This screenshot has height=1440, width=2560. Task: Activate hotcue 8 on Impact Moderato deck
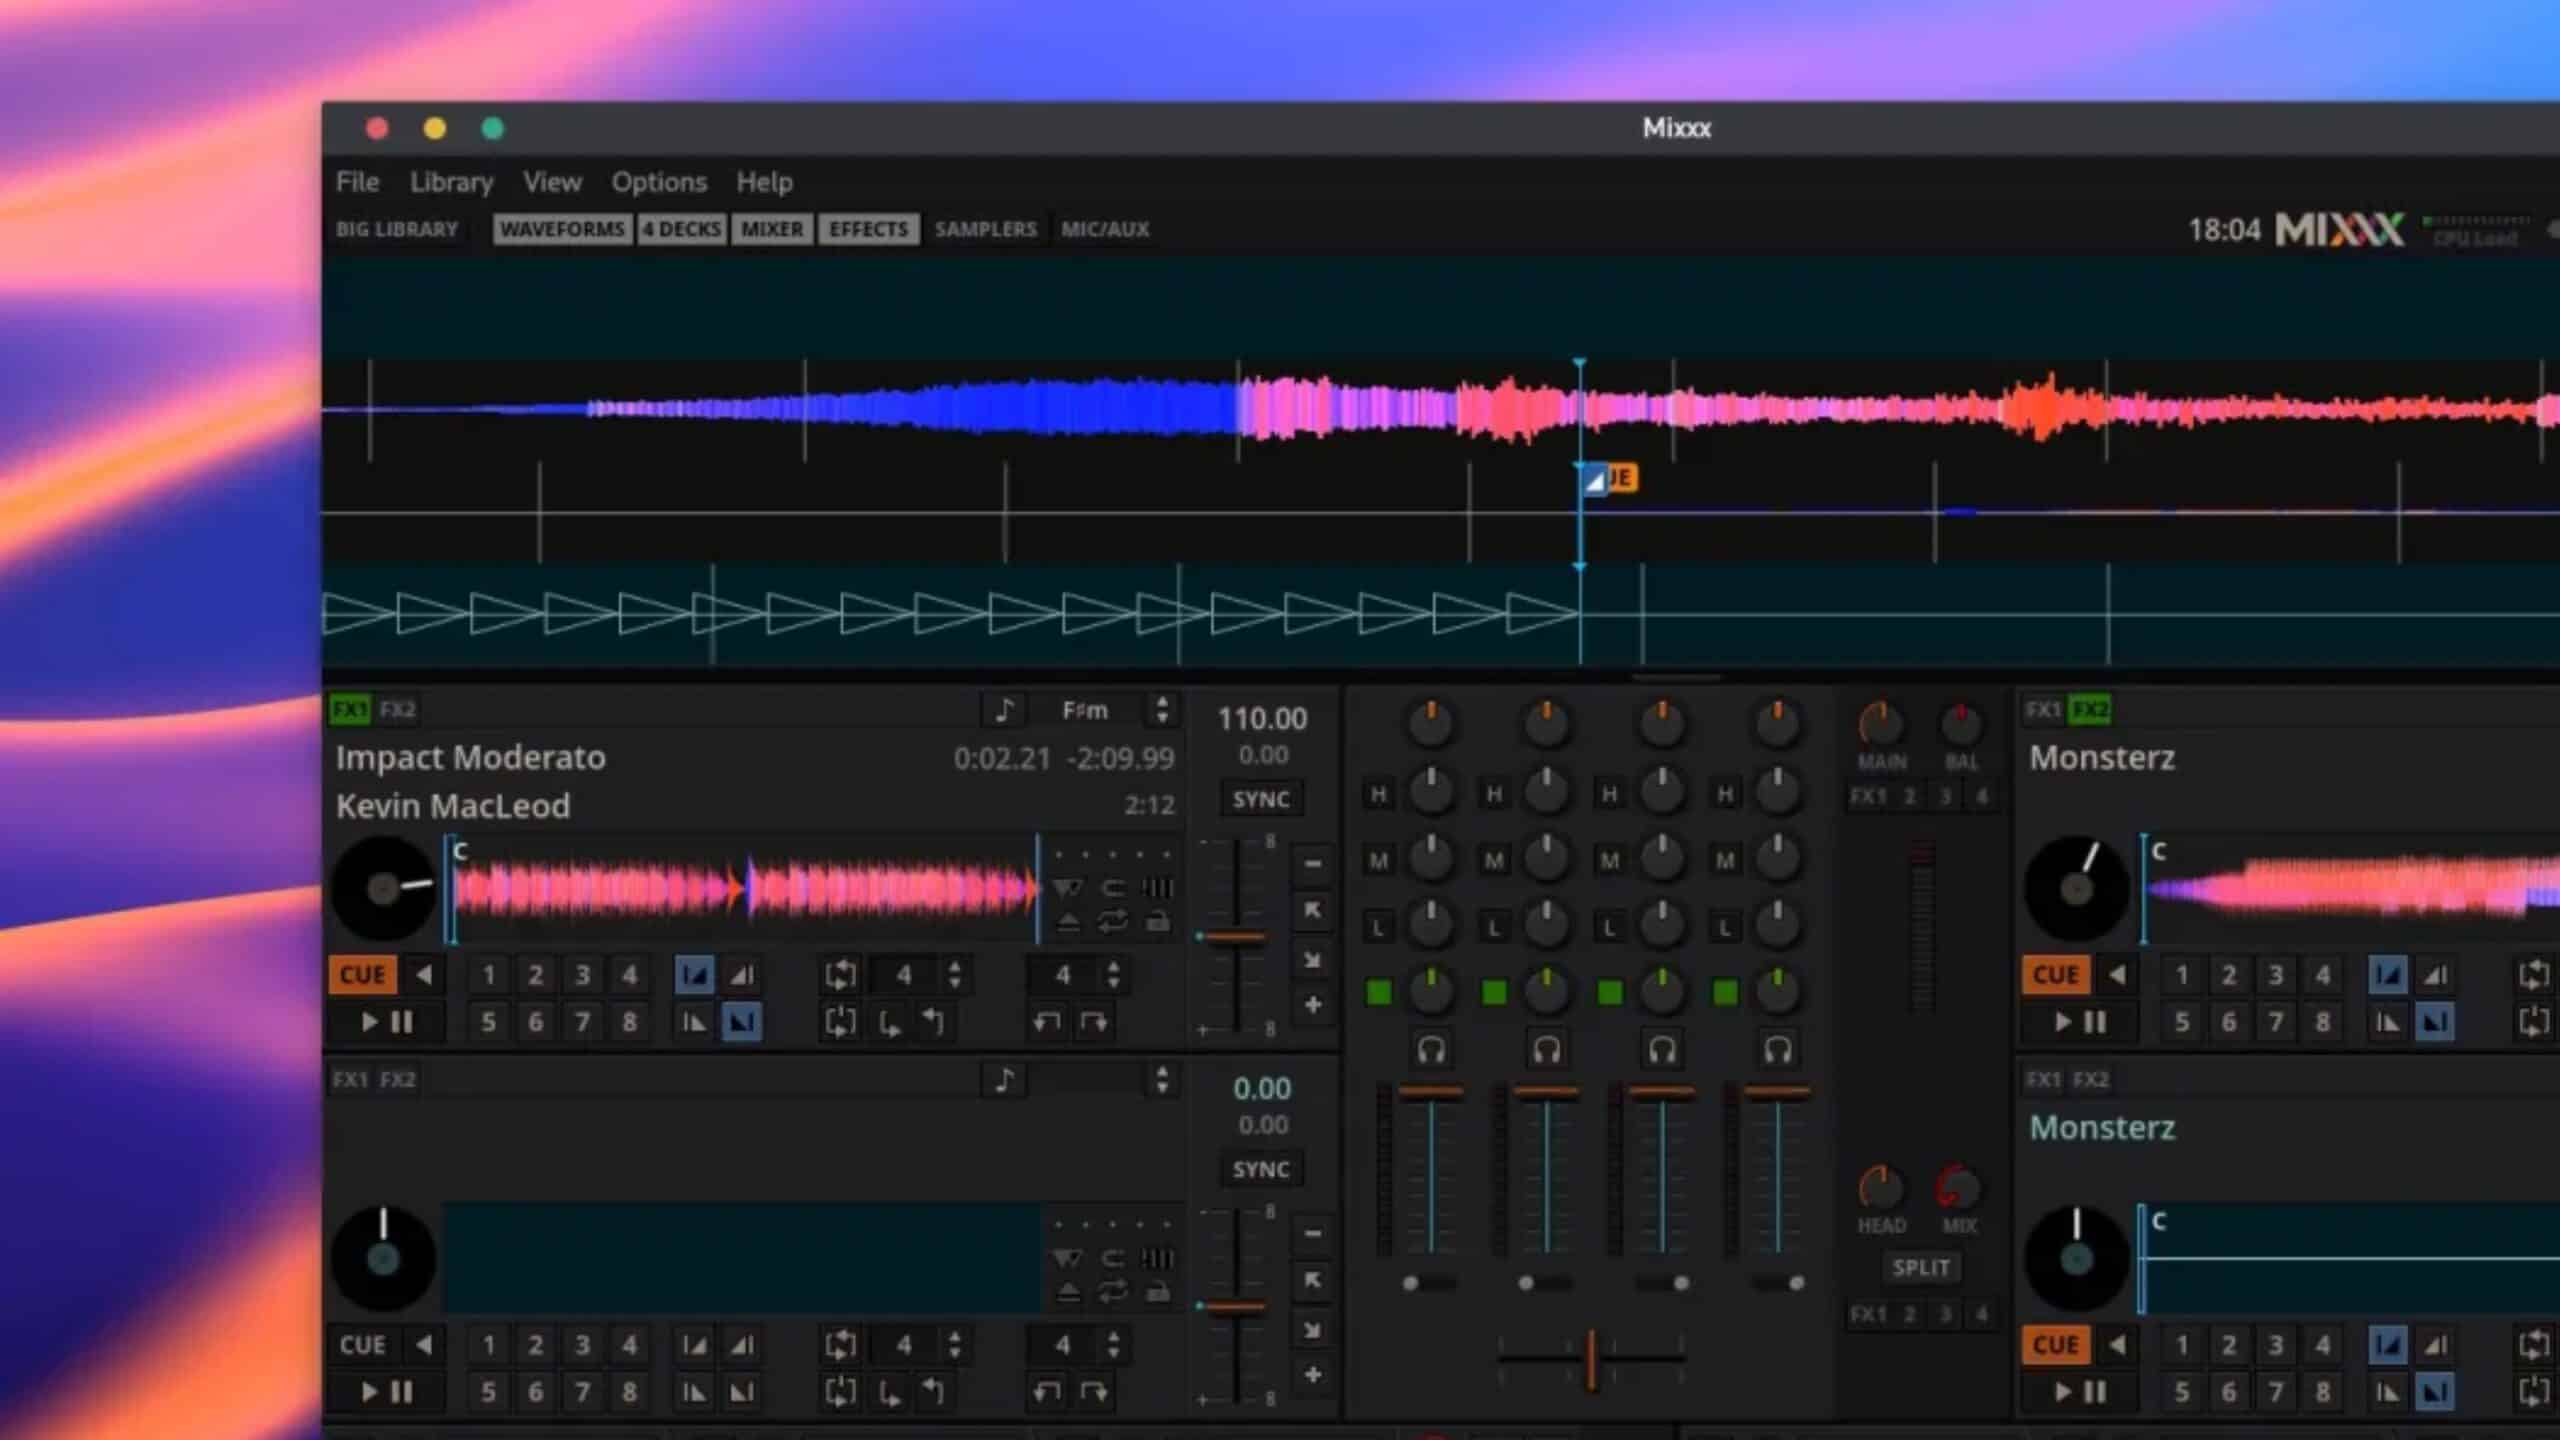[x=629, y=1022]
